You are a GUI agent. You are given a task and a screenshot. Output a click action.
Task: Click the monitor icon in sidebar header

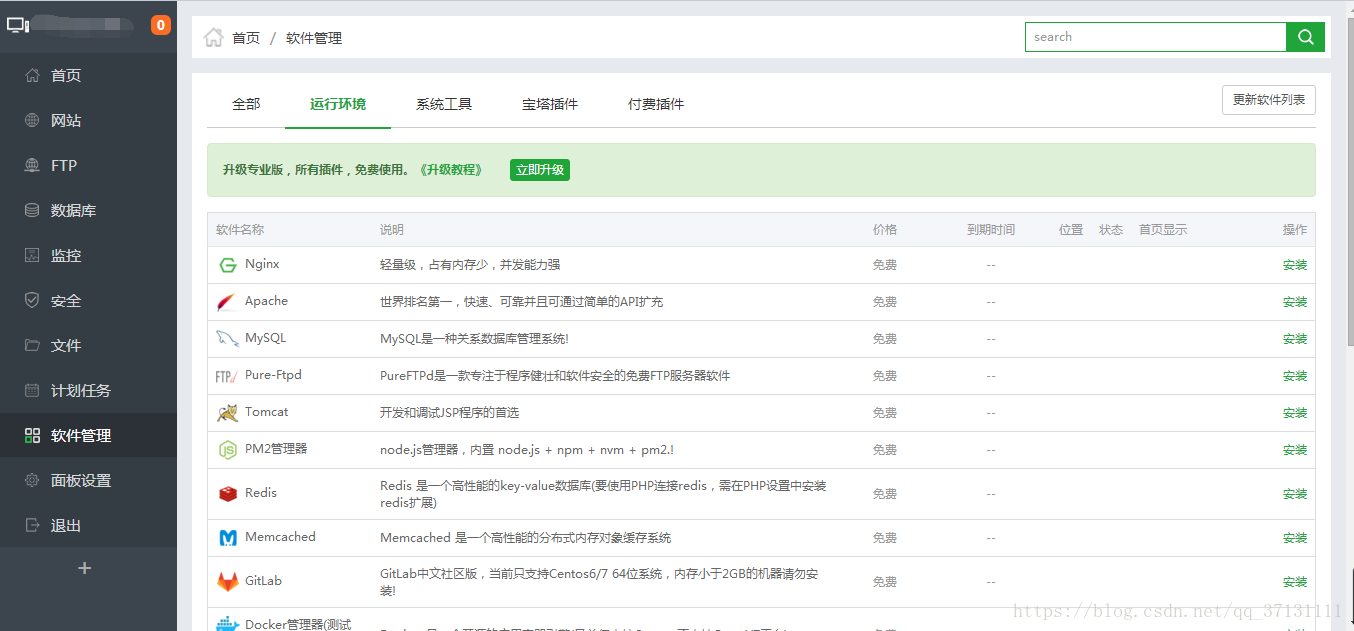[x=17, y=25]
